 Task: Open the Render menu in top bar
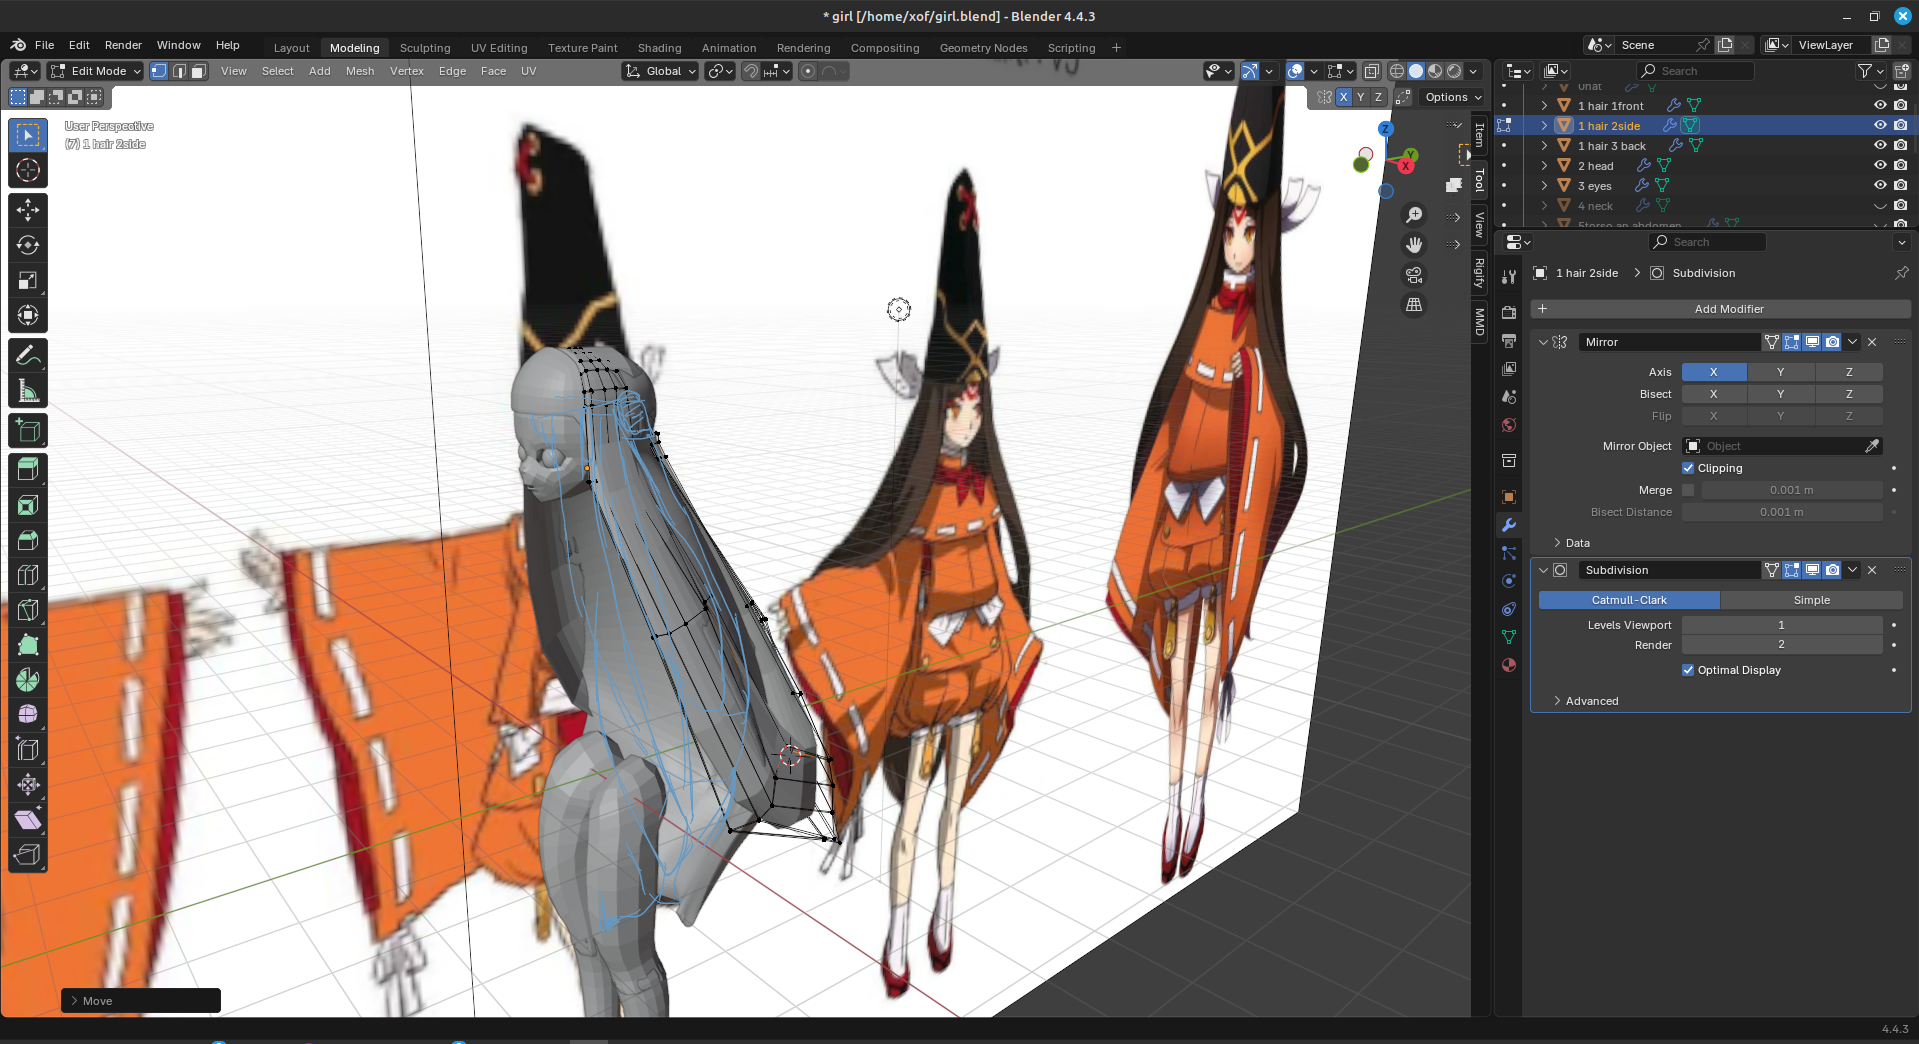point(123,45)
